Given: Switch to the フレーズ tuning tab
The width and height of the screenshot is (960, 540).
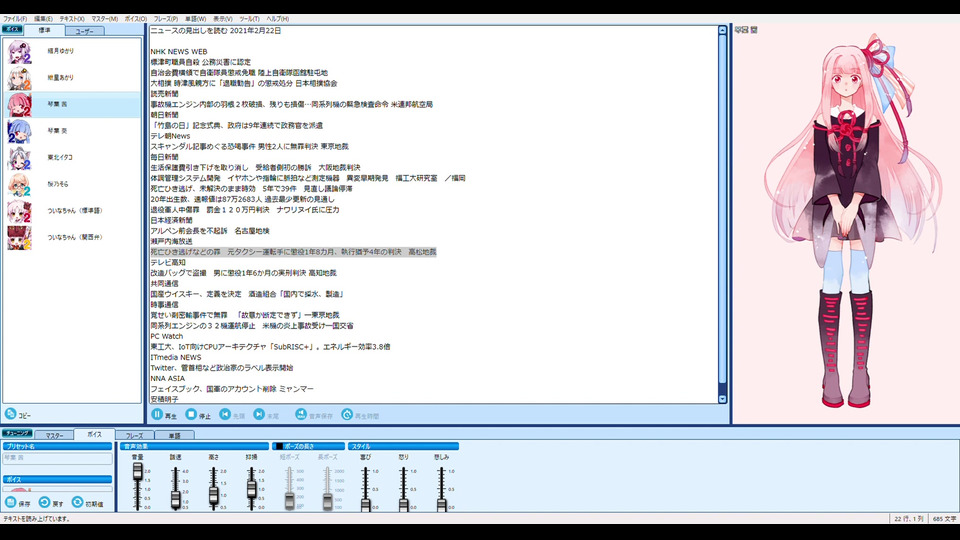Looking at the screenshot, I should [134, 435].
